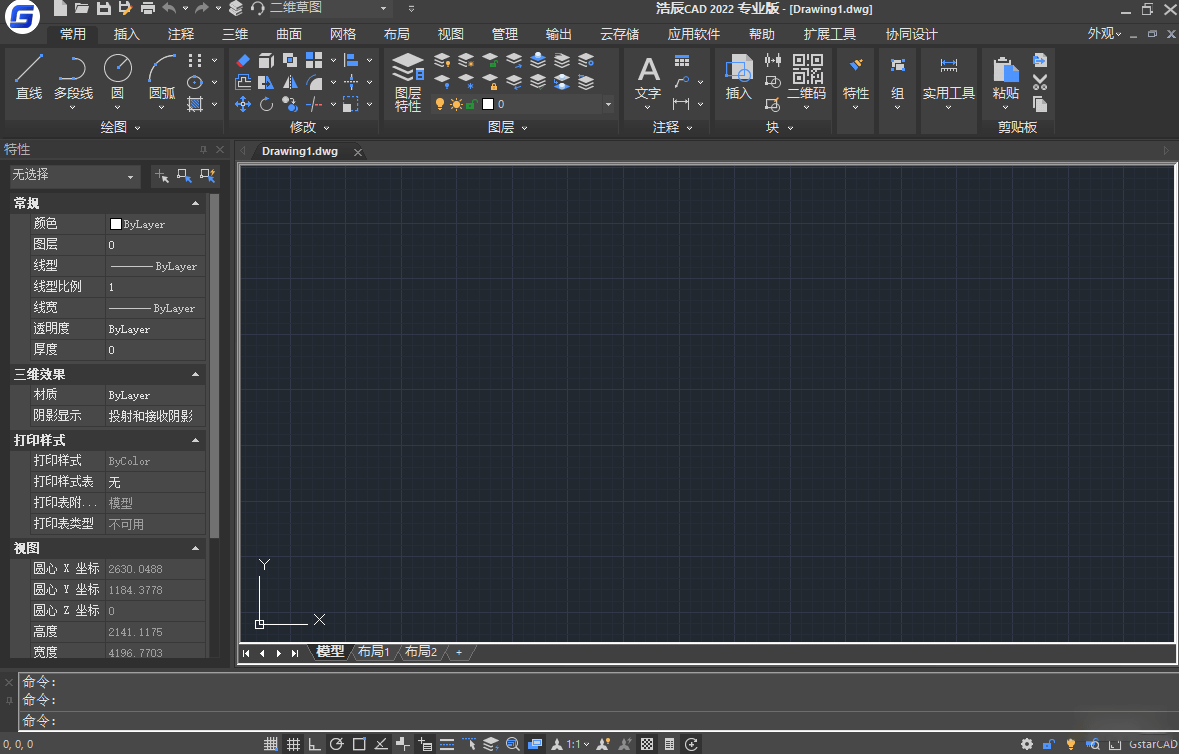Click the scissors cut icon
The image size is (1179, 754).
click(x=1040, y=82)
